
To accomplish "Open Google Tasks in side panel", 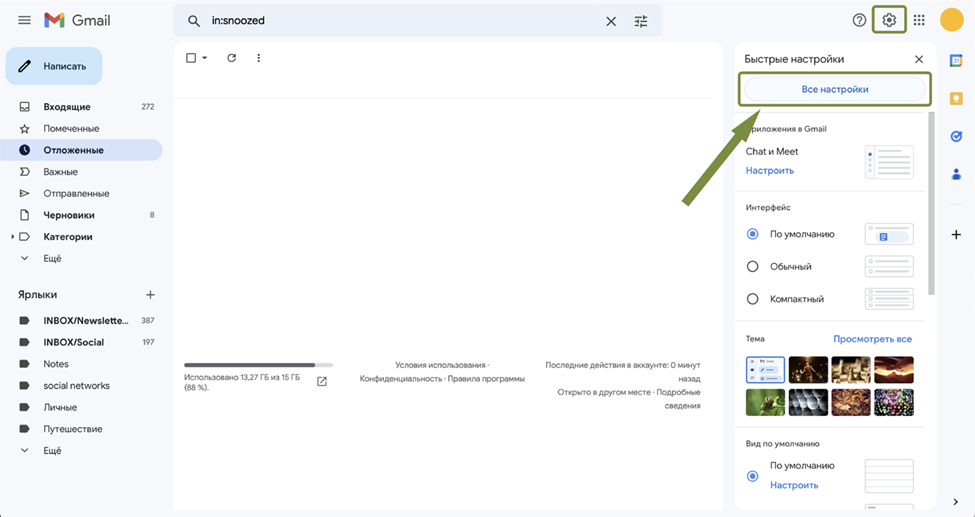I will pos(956,136).
